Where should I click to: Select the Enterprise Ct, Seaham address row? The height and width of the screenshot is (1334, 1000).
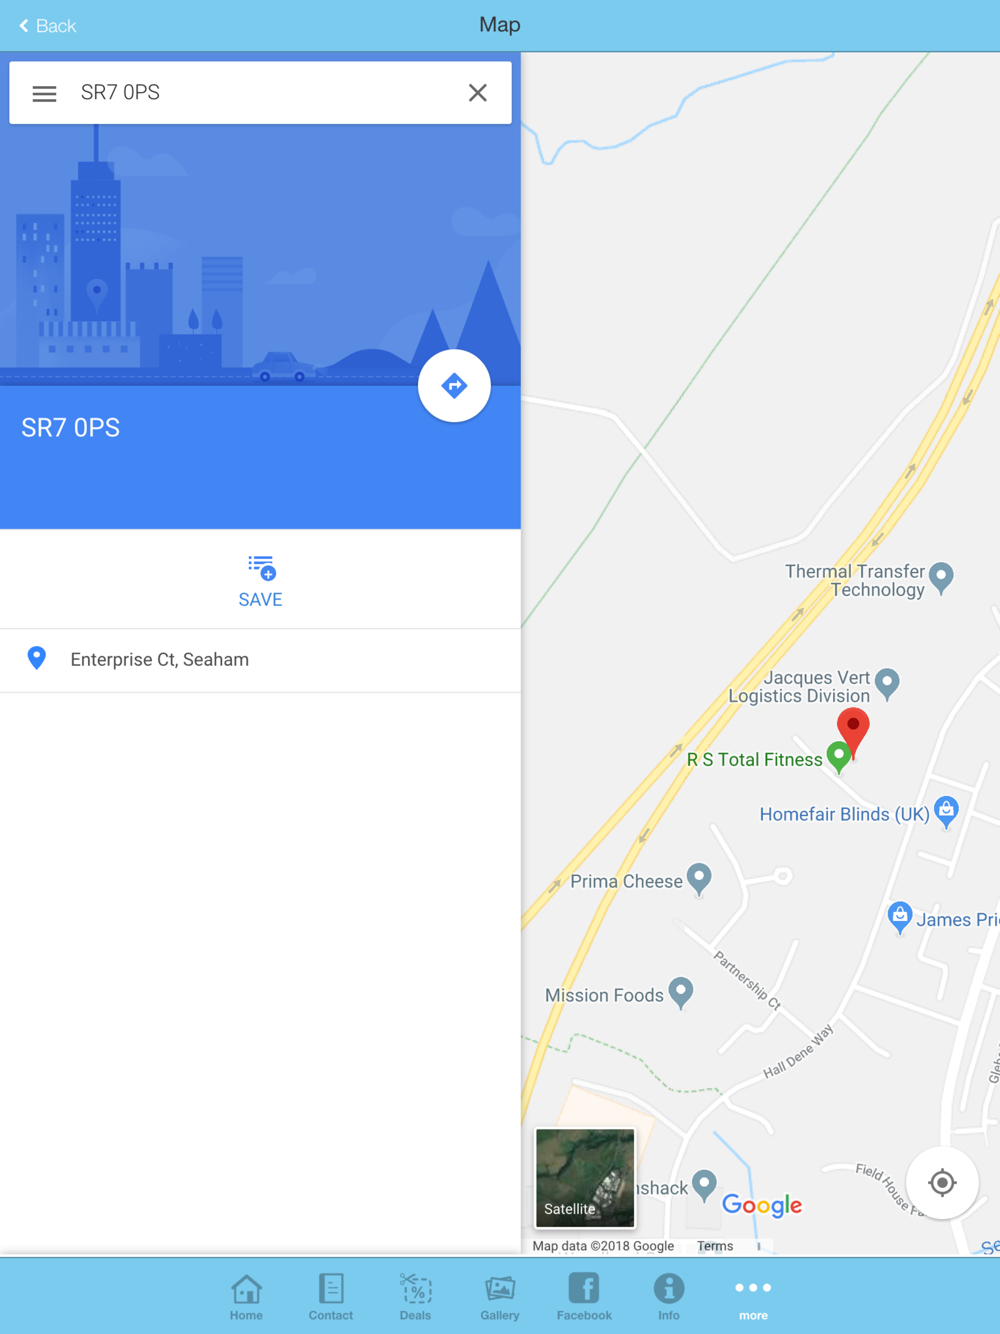[x=260, y=660]
